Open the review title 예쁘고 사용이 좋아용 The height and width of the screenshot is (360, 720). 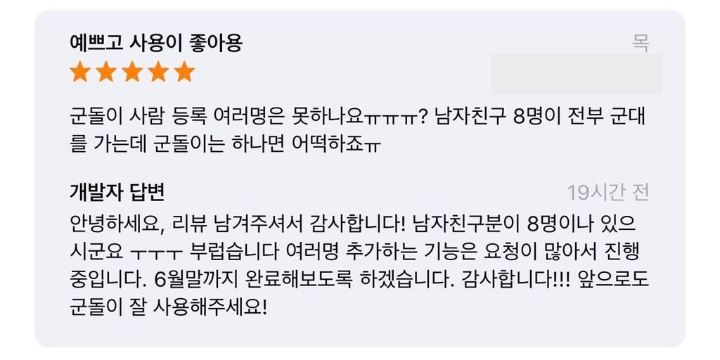156,44
